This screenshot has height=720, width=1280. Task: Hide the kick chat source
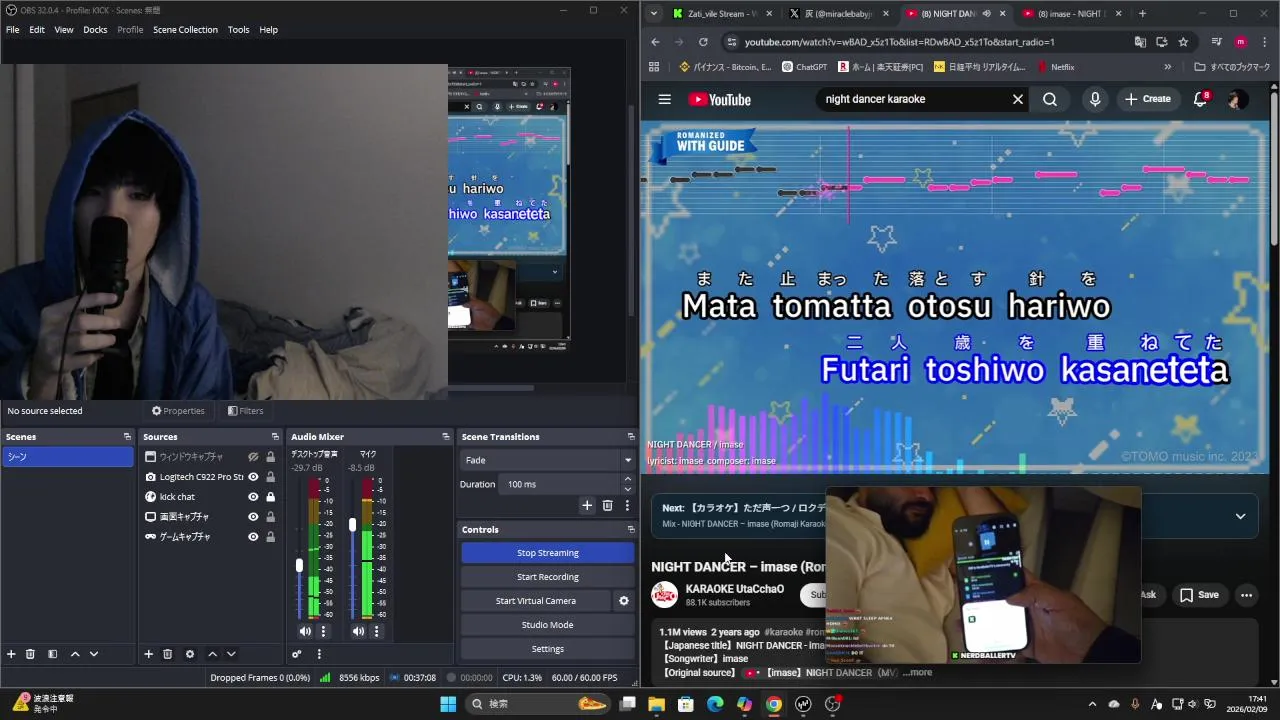(x=253, y=497)
